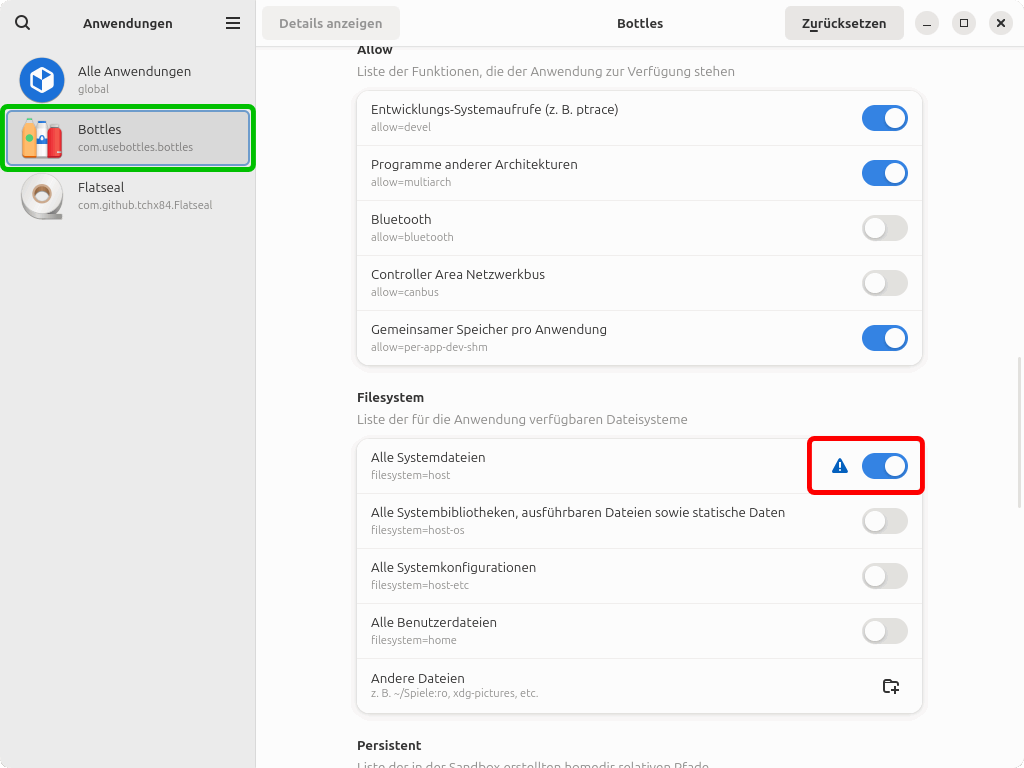This screenshot has width=1024, height=768.
Task: Enable the Bluetooth switch
Action: pyautogui.click(x=884, y=228)
